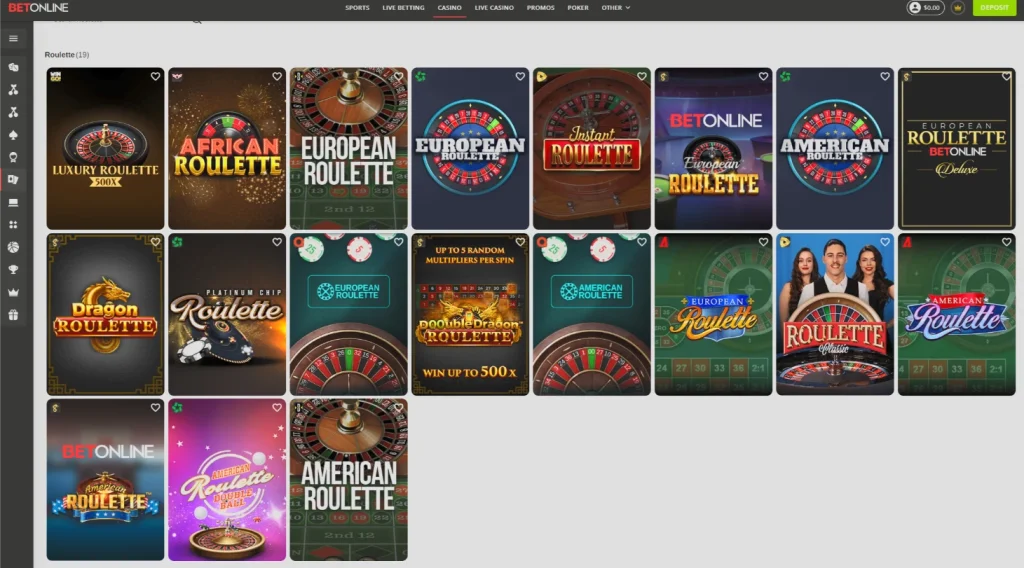Open Luxury Roulette 500X game
Screen dimensions: 1024x568
point(105,149)
